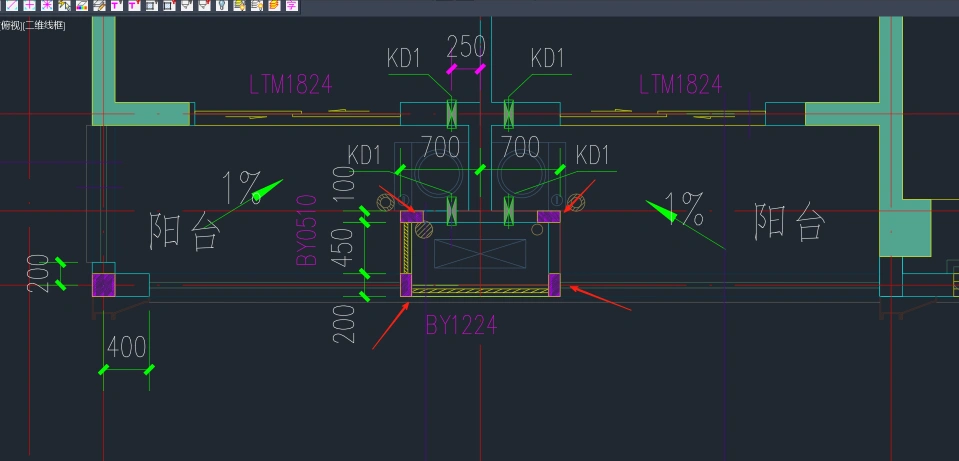
Task: Open the 俯视 view direction menu
Action: pos(11,25)
